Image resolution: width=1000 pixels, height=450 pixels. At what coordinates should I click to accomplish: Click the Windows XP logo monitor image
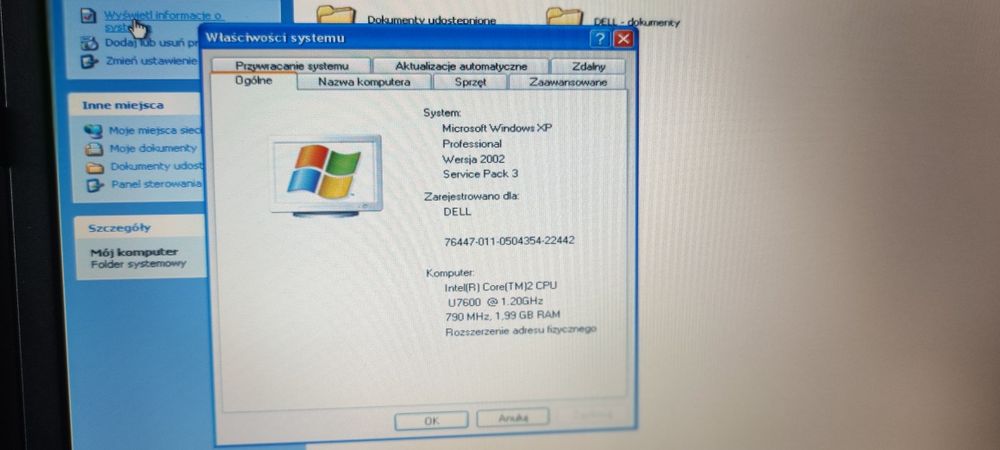pyautogui.click(x=326, y=176)
